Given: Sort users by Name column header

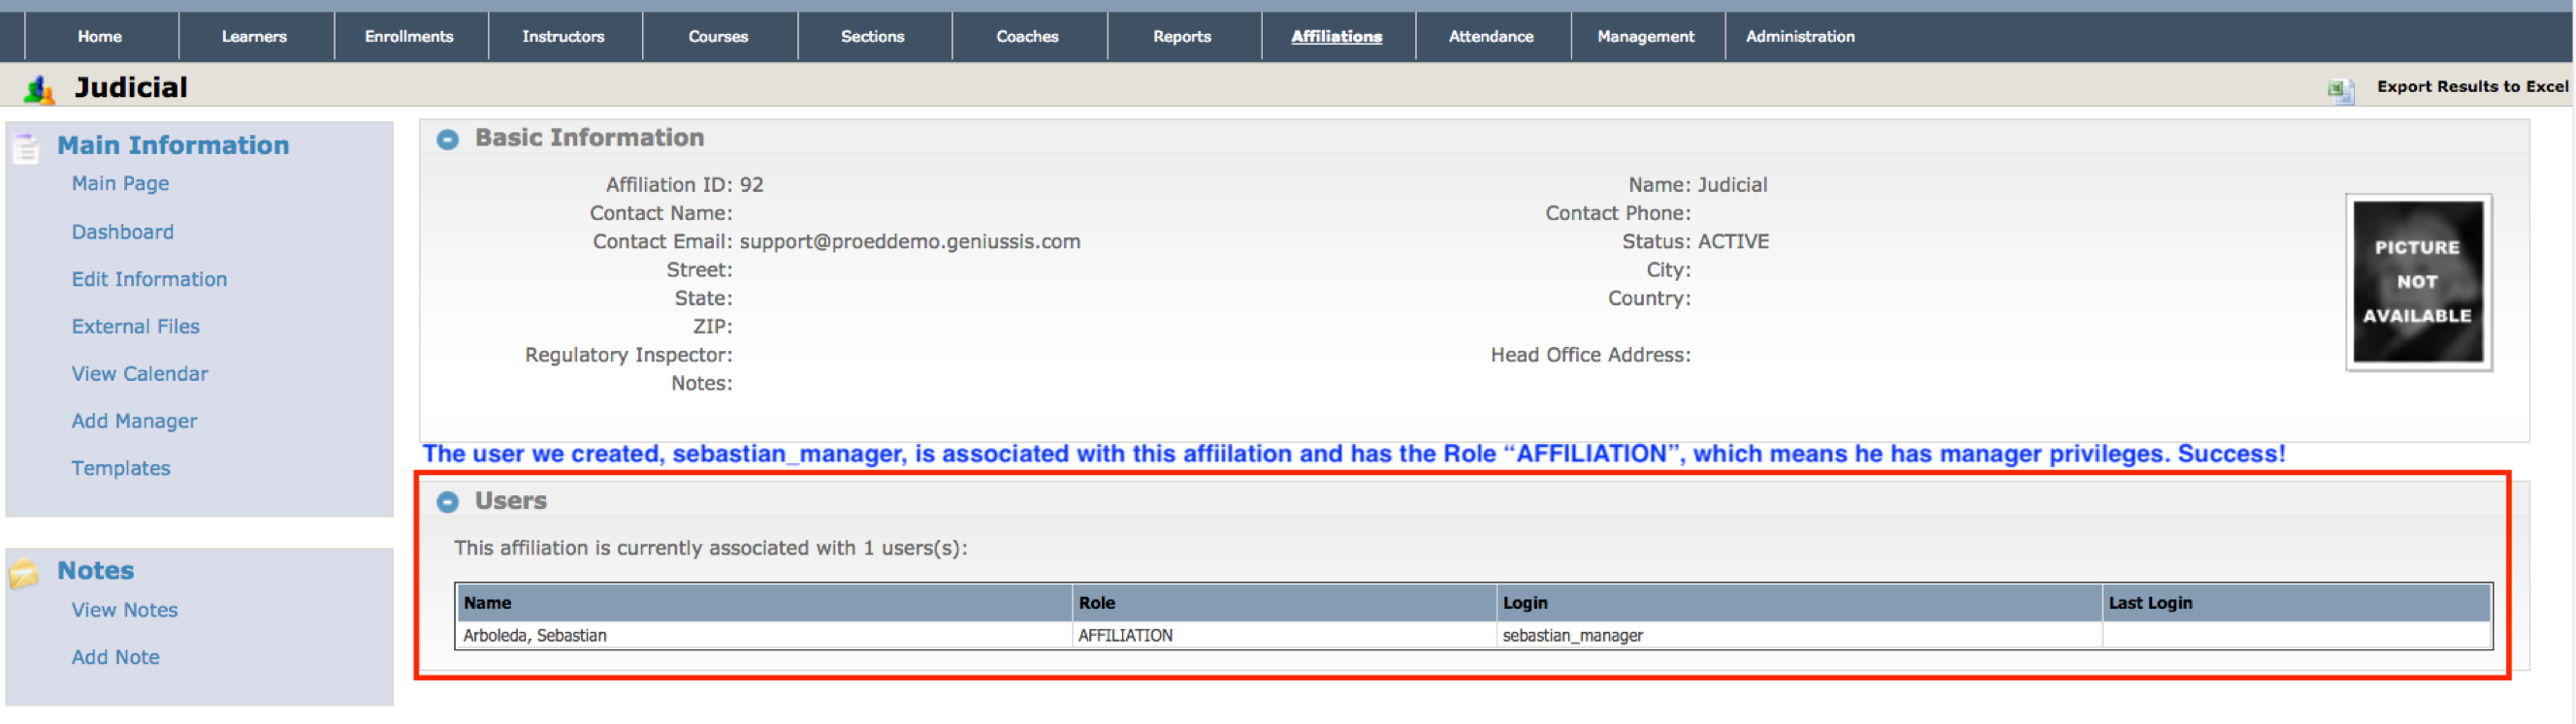Looking at the screenshot, I should (x=487, y=603).
